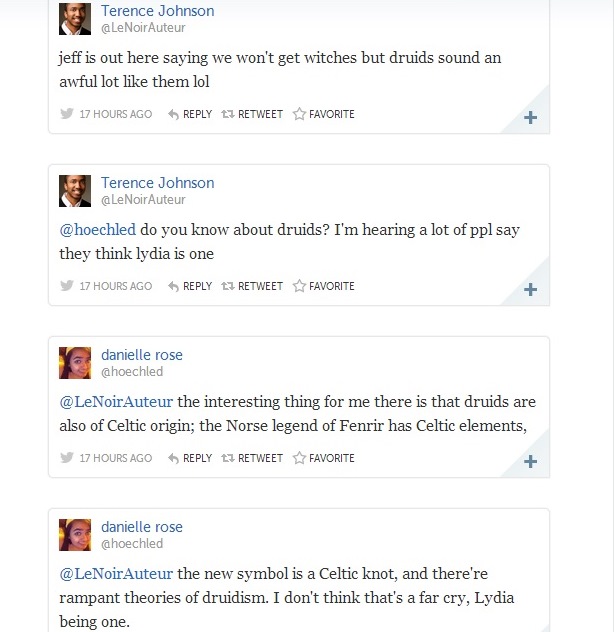Click danielle rose's avatar on the Fenrir tweet
Screen dimensions: 614x632
[76, 363]
